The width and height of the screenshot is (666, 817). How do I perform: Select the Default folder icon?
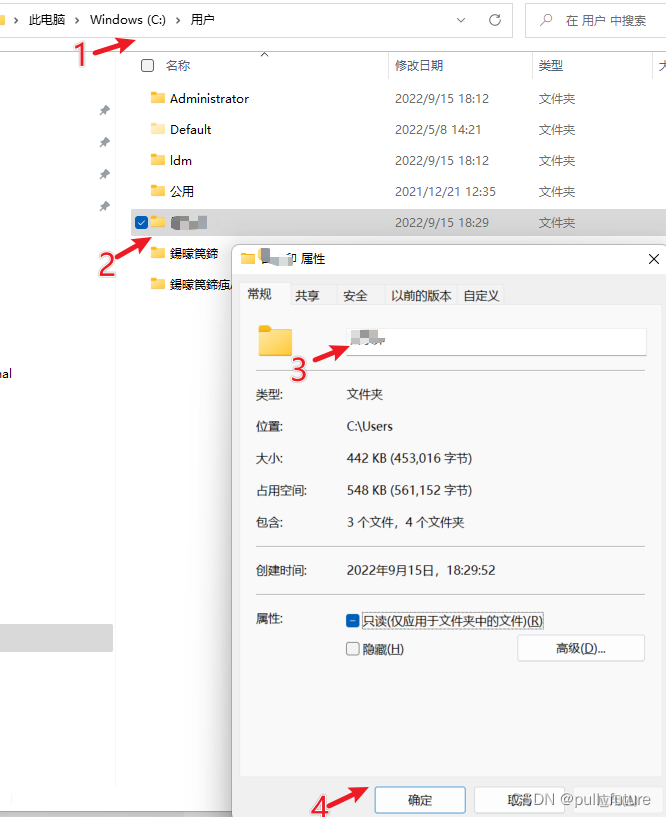click(x=158, y=129)
